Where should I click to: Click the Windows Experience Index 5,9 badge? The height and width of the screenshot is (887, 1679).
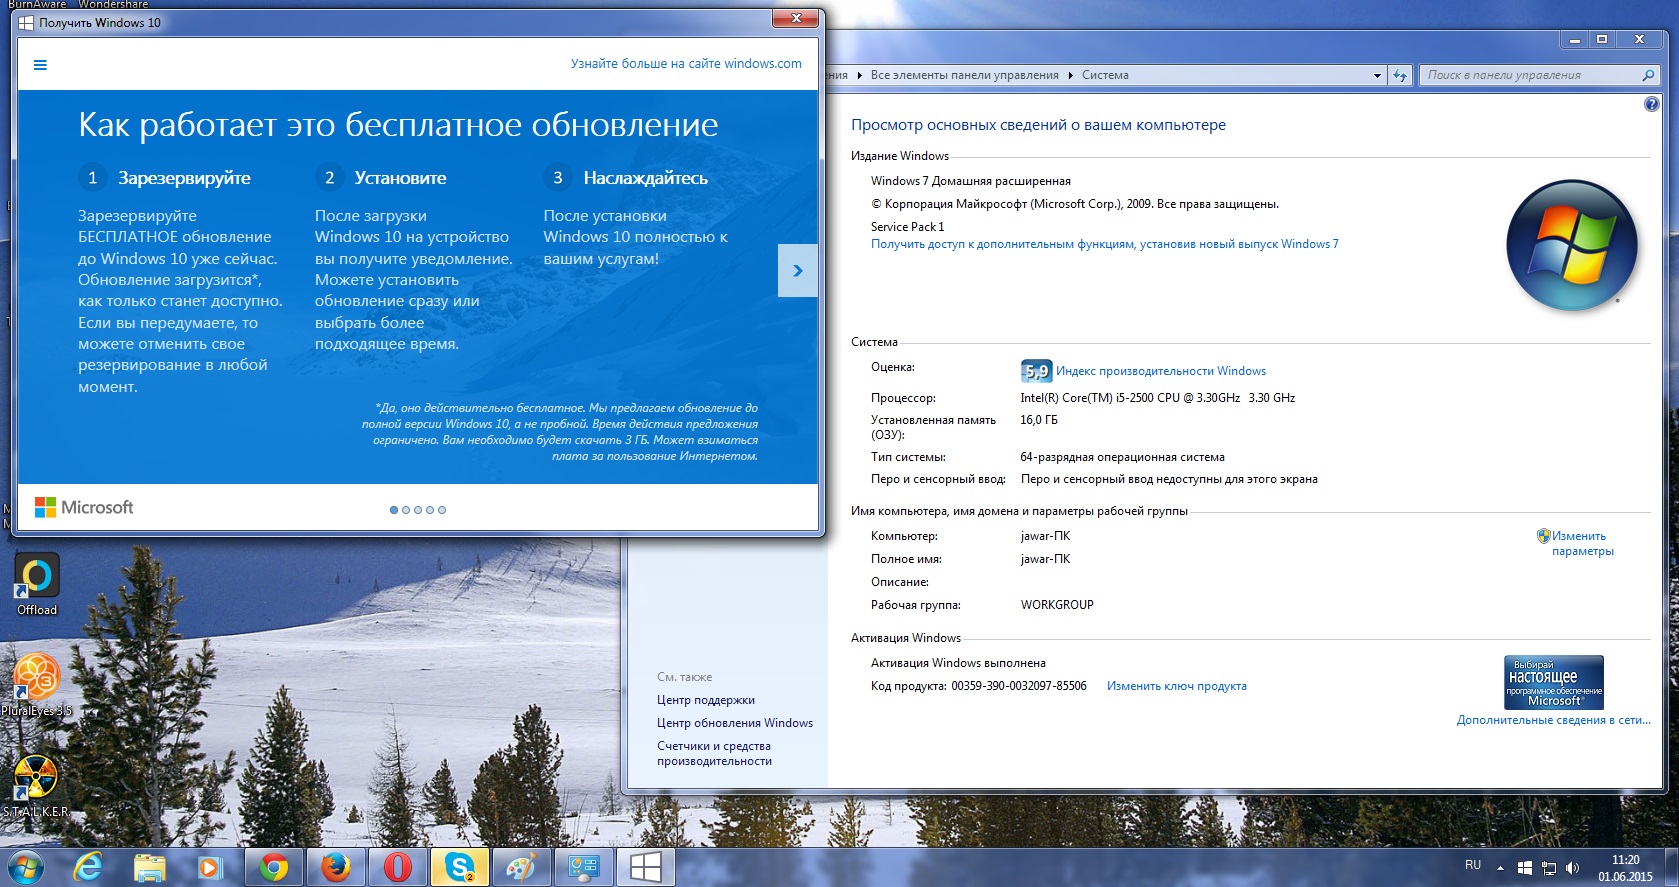coord(1036,371)
